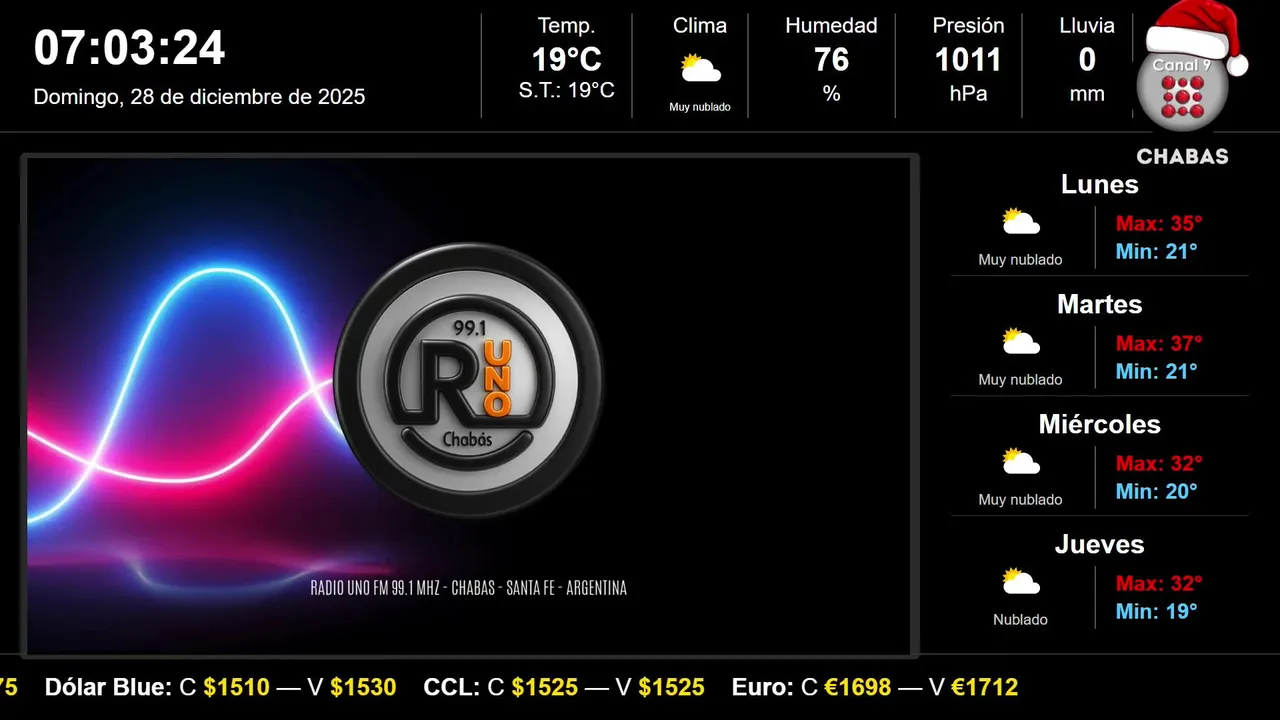Click the Muy nublado label under Clima
Screen dimensions: 1280x720
click(x=700, y=107)
